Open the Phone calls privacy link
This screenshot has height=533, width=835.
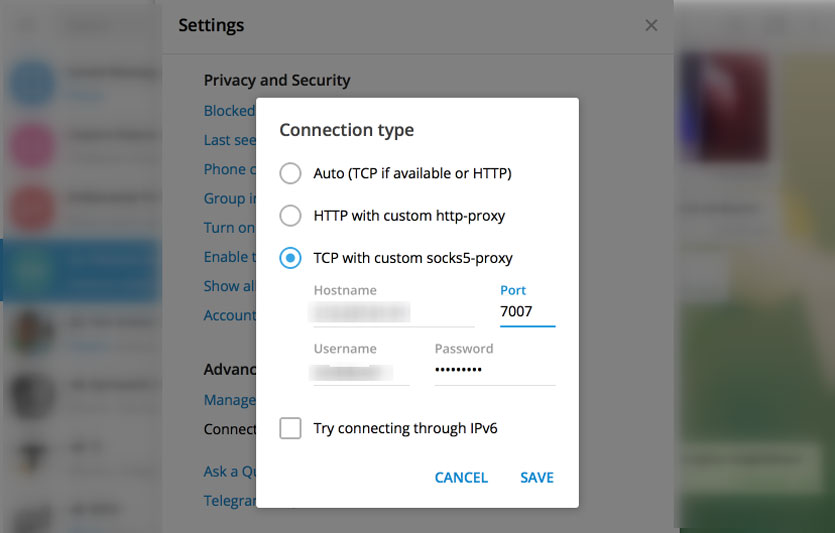pos(230,169)
